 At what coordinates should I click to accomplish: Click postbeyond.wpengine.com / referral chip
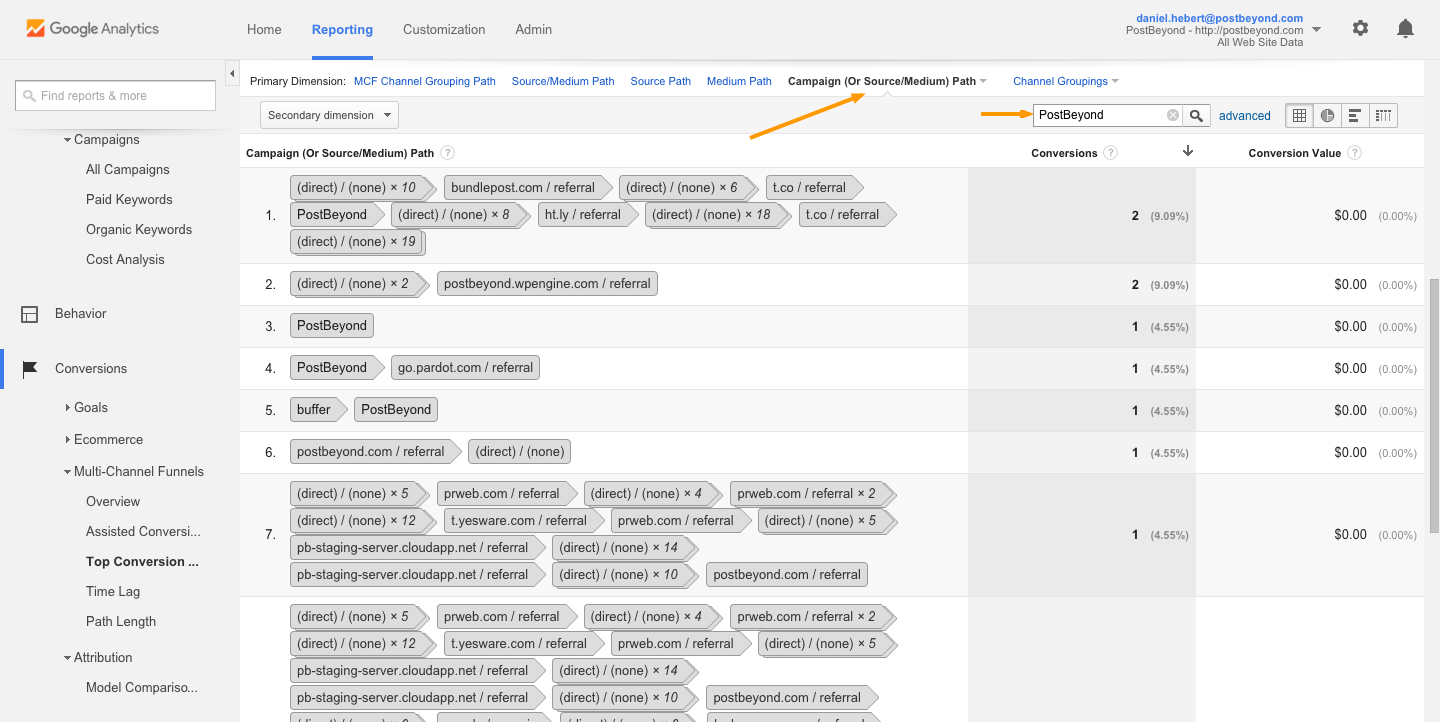click(x=547, y=284)
